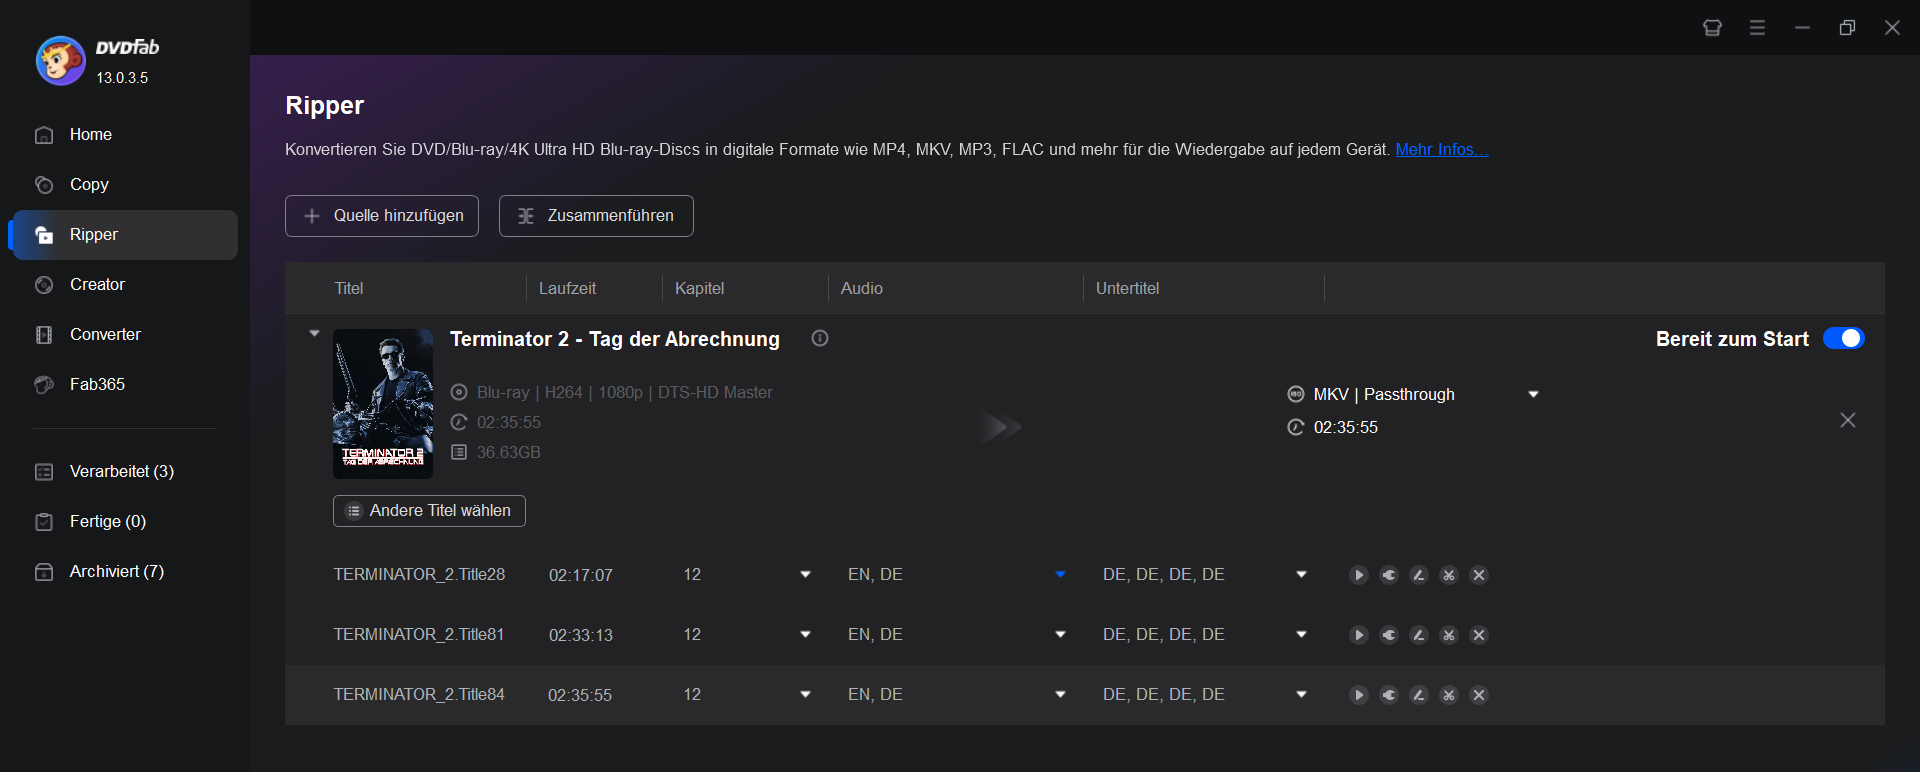
Task: Click Zusammenführen button
Action: tap(596, 216)
